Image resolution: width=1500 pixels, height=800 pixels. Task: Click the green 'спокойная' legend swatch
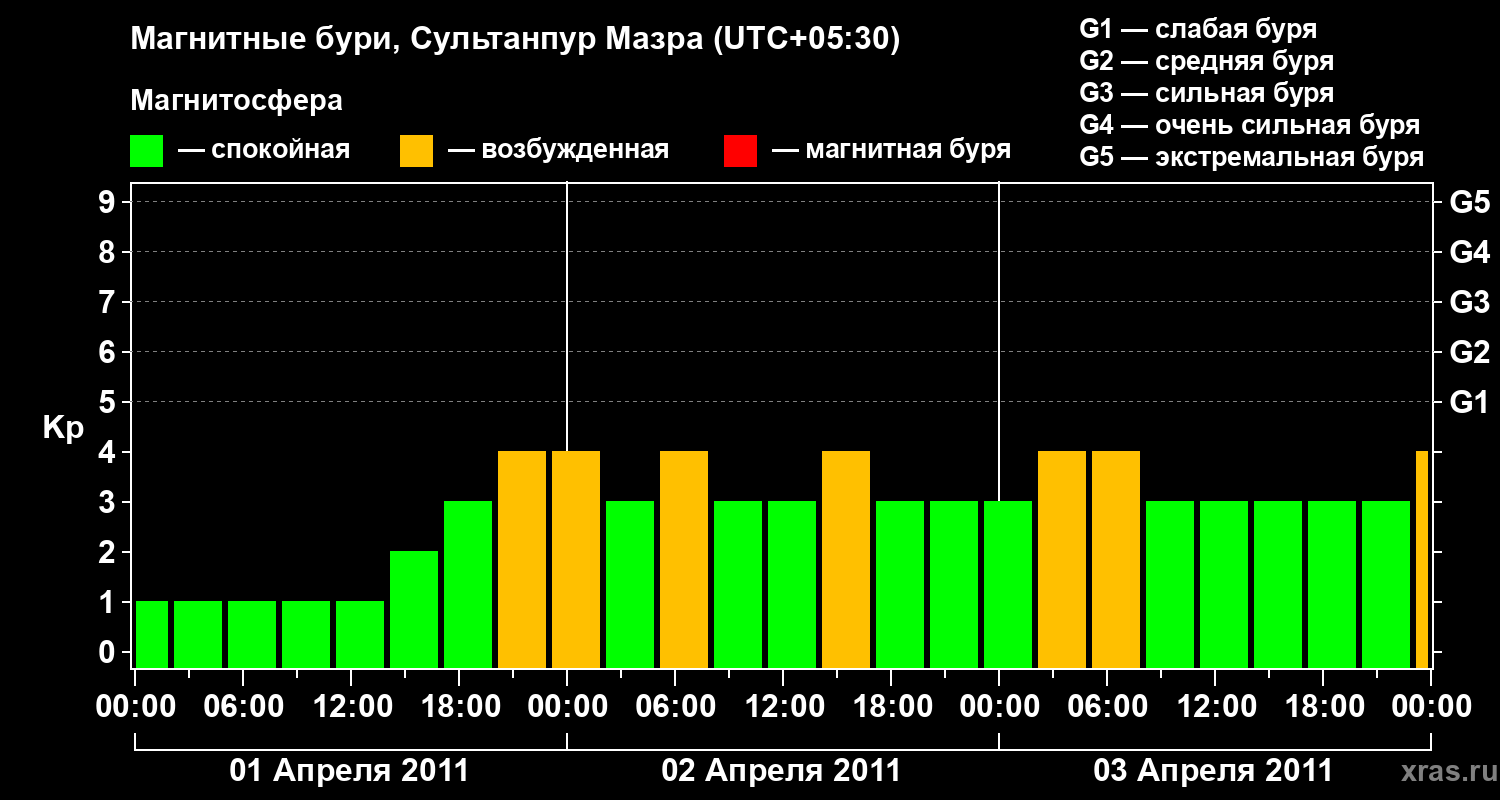point(147,151)
